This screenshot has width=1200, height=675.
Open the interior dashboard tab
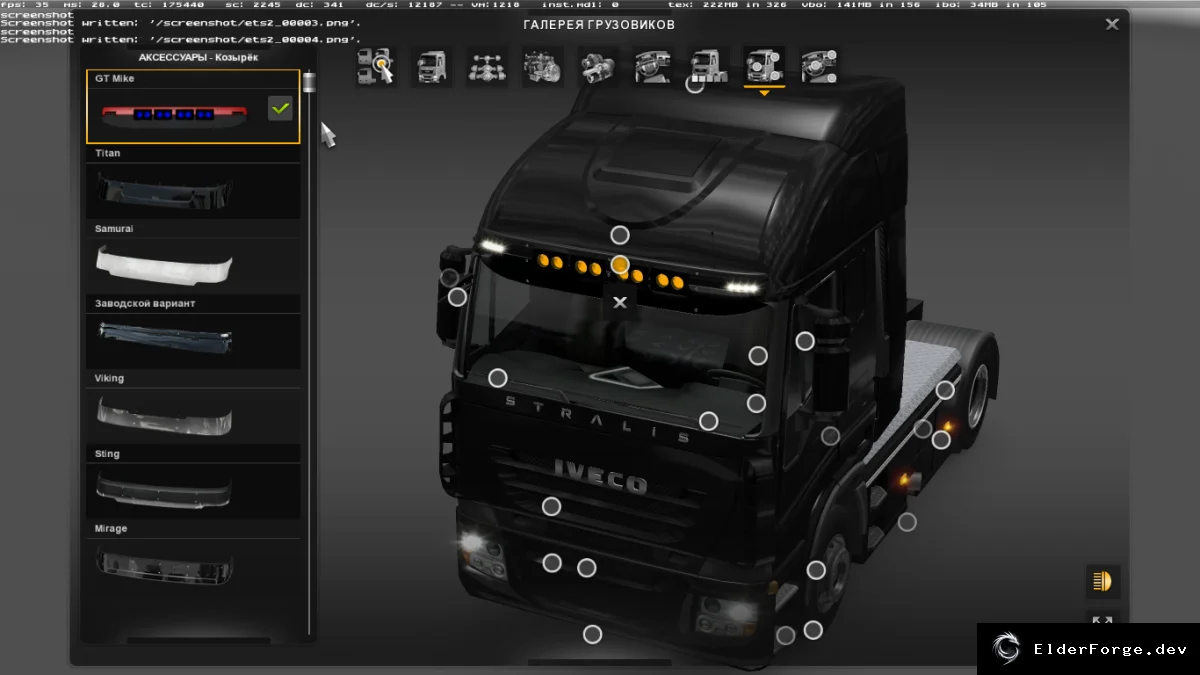(x=653, y=66)
